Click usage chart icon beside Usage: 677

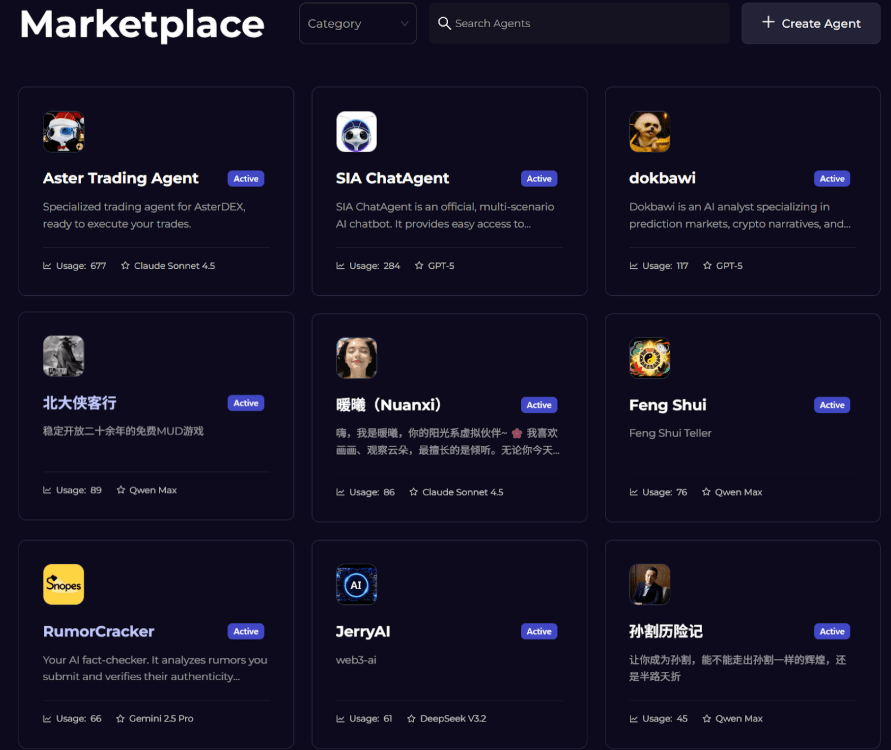[47, 265]
